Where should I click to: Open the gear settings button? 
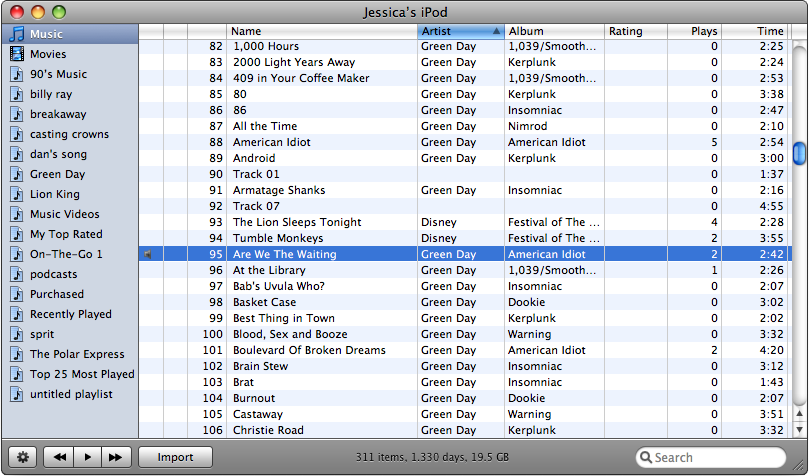[x=23, y=457]
